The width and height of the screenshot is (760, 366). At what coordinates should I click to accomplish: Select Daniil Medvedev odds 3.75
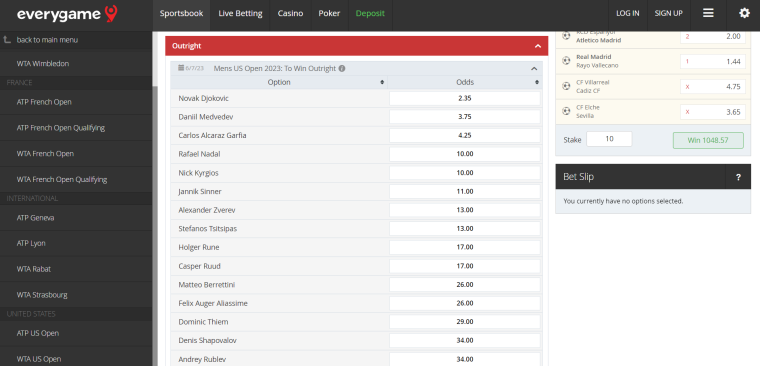[x=464, y=117]
